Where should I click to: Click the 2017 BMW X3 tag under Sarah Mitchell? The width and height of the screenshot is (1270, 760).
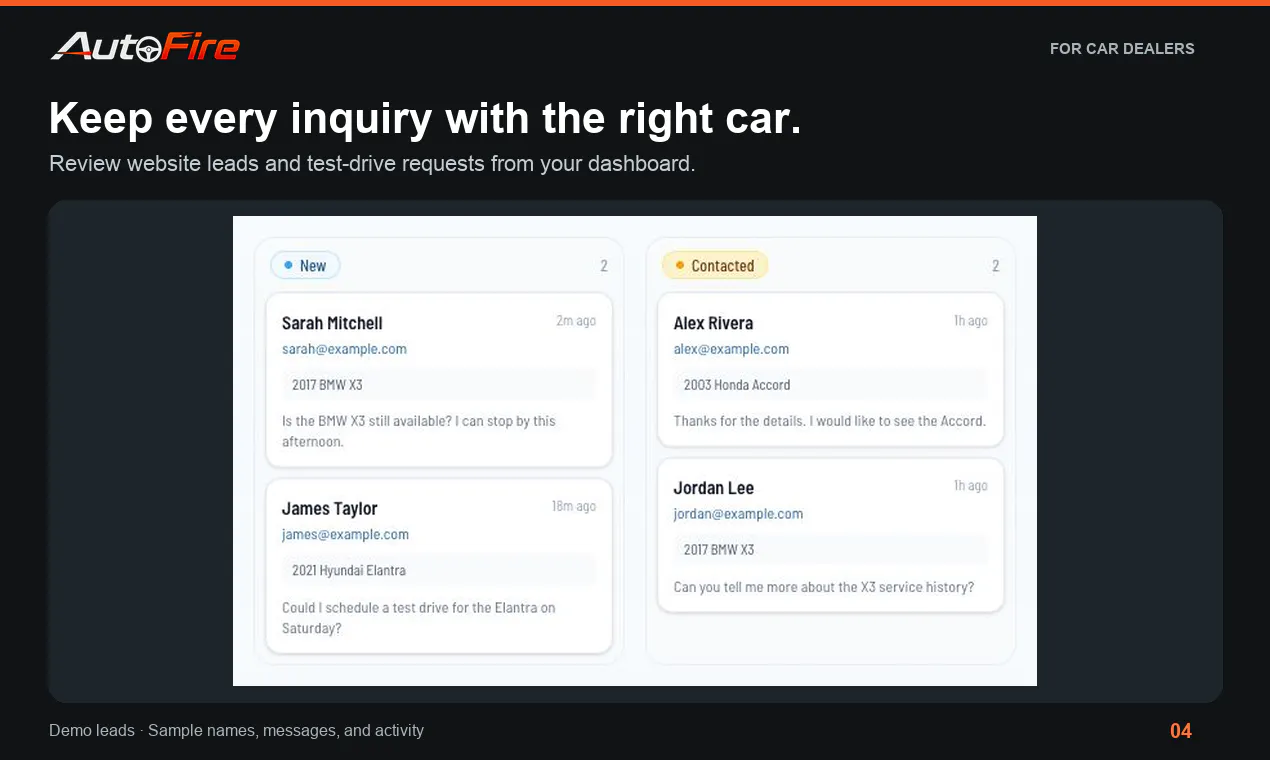coord(439,385)
